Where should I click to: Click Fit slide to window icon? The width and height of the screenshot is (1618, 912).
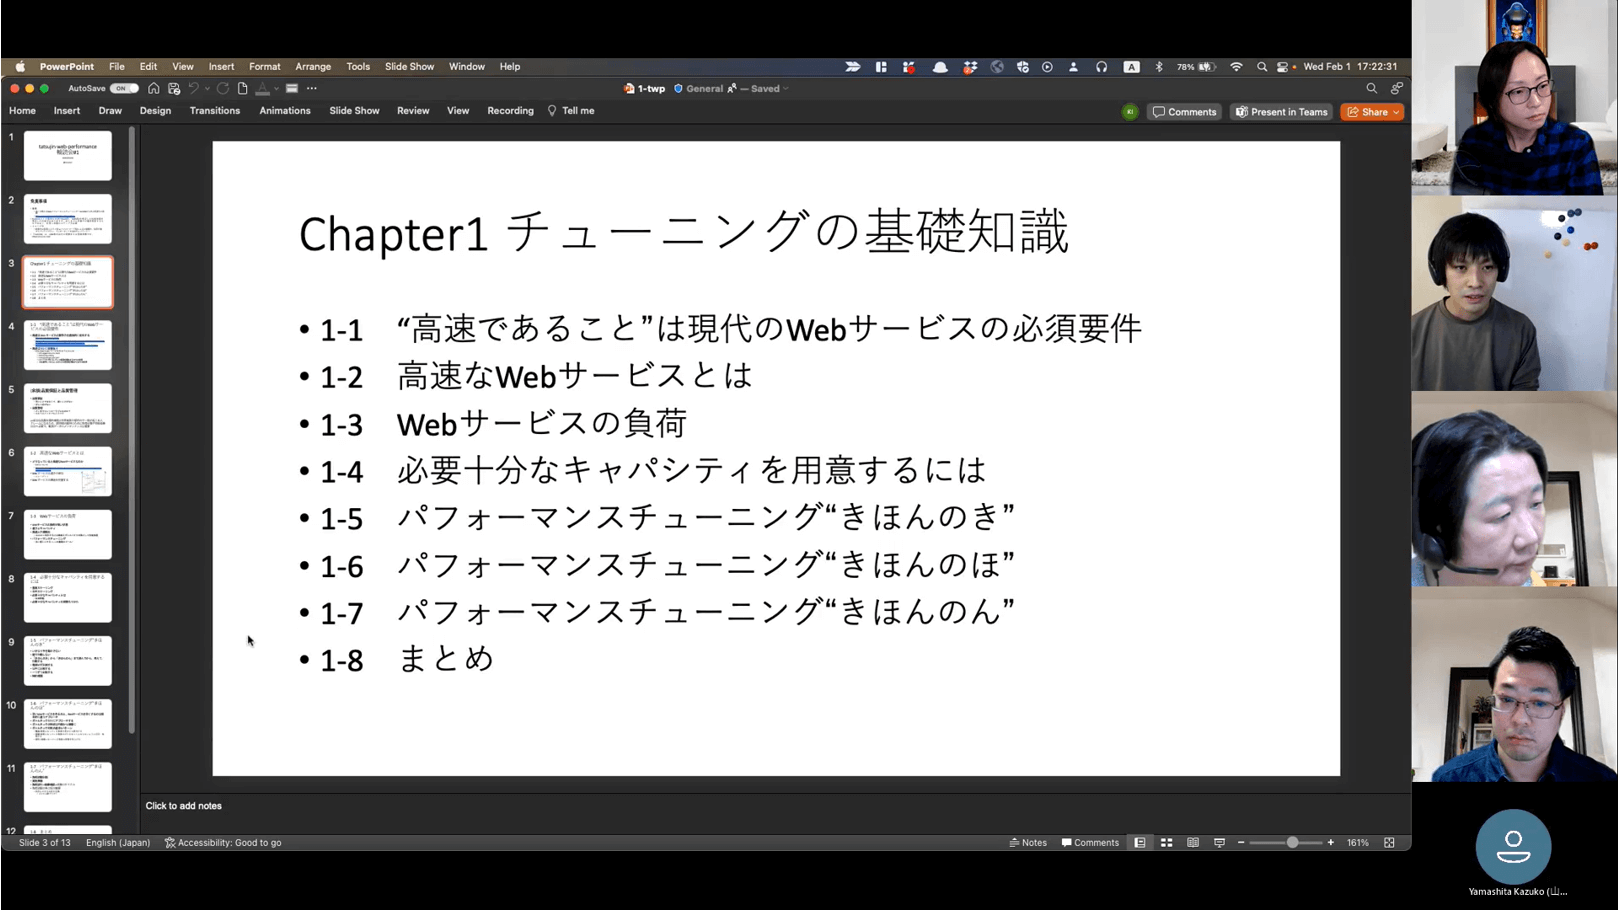tap(1389, 843)
